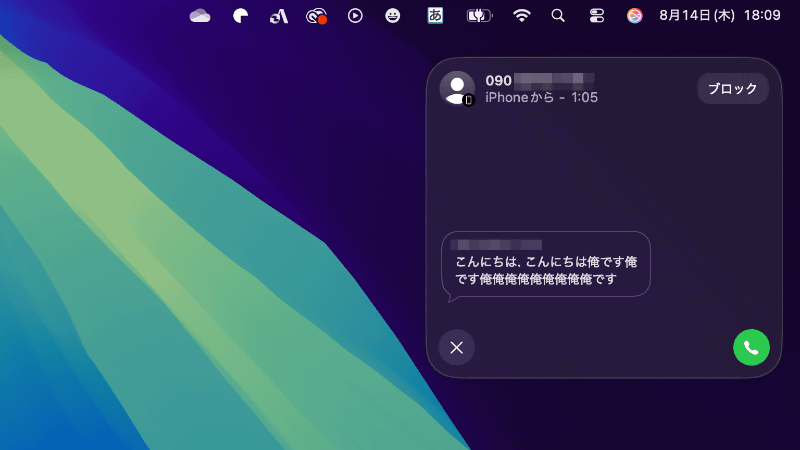Click the caller contact avatar
Screen dimensions: 800x450
point(457,88)
